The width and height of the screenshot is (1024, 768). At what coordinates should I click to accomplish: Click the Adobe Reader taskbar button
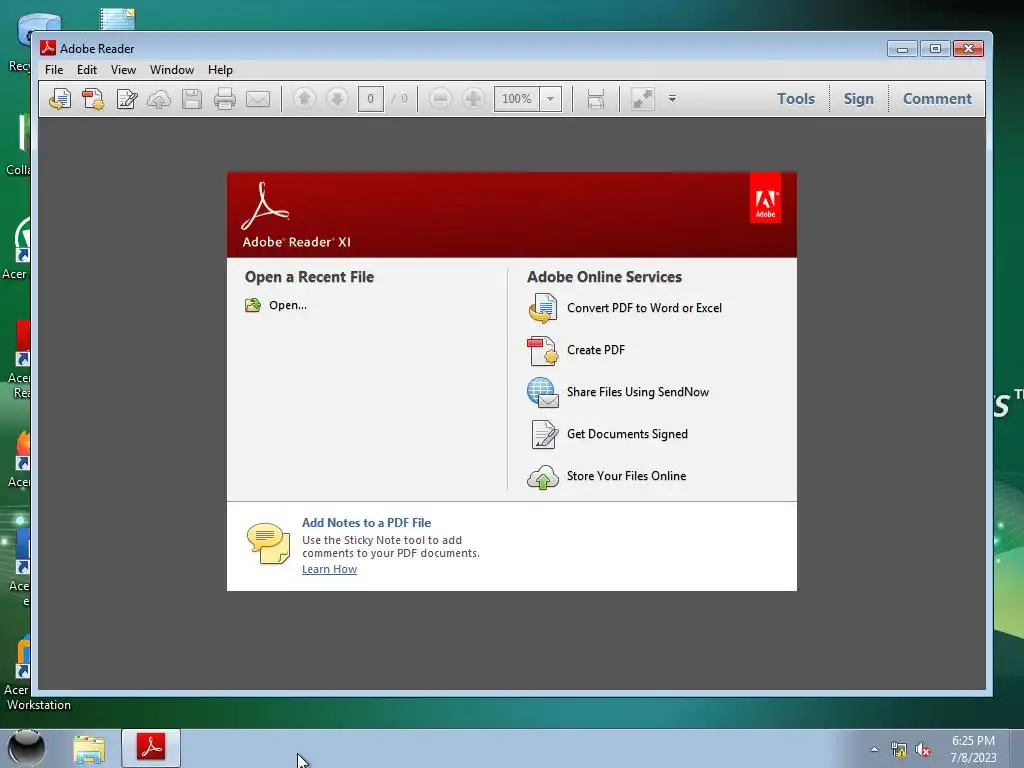tap(151, 748)
